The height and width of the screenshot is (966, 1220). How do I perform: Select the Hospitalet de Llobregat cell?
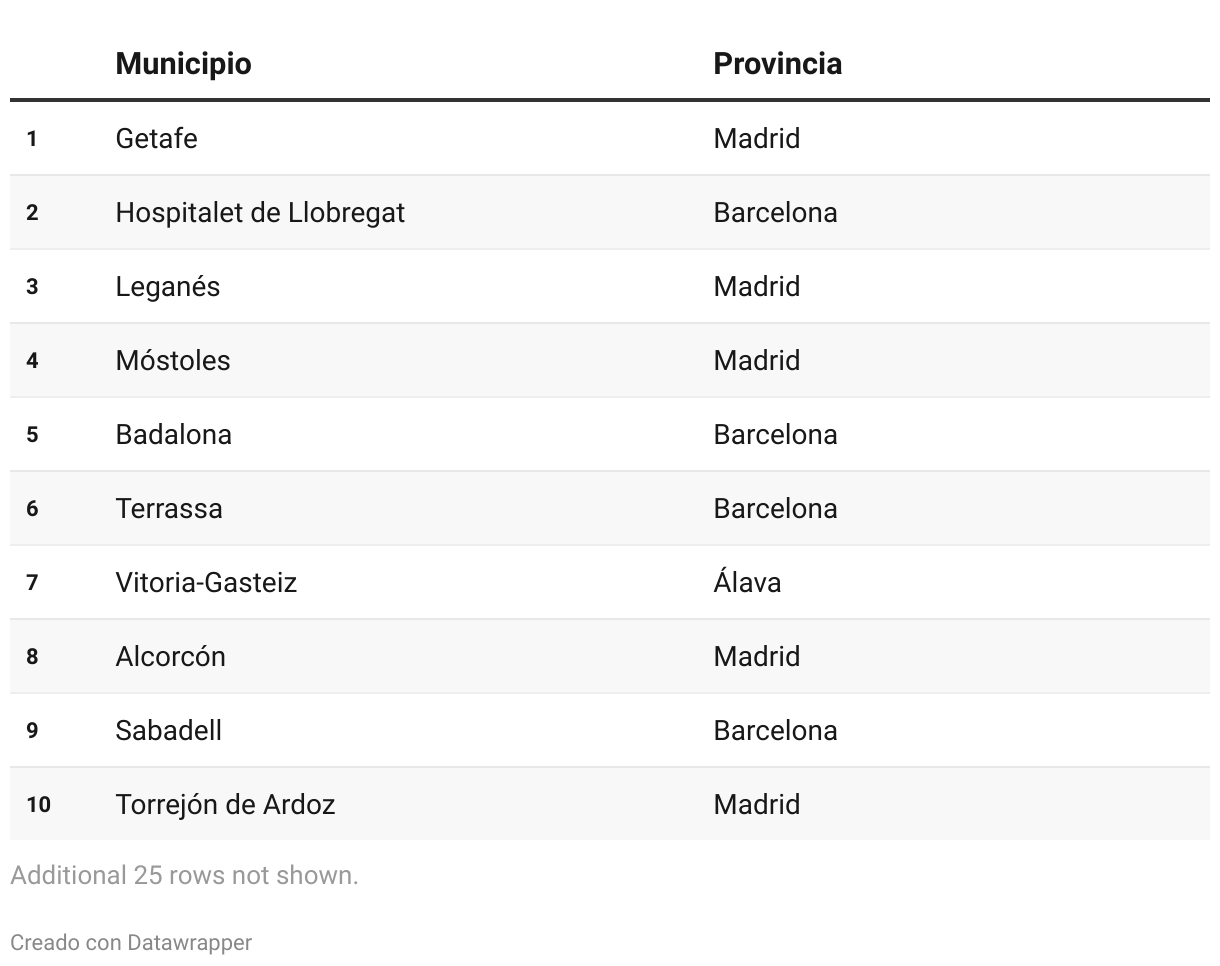pyautogui.click(x=260, y=212)
